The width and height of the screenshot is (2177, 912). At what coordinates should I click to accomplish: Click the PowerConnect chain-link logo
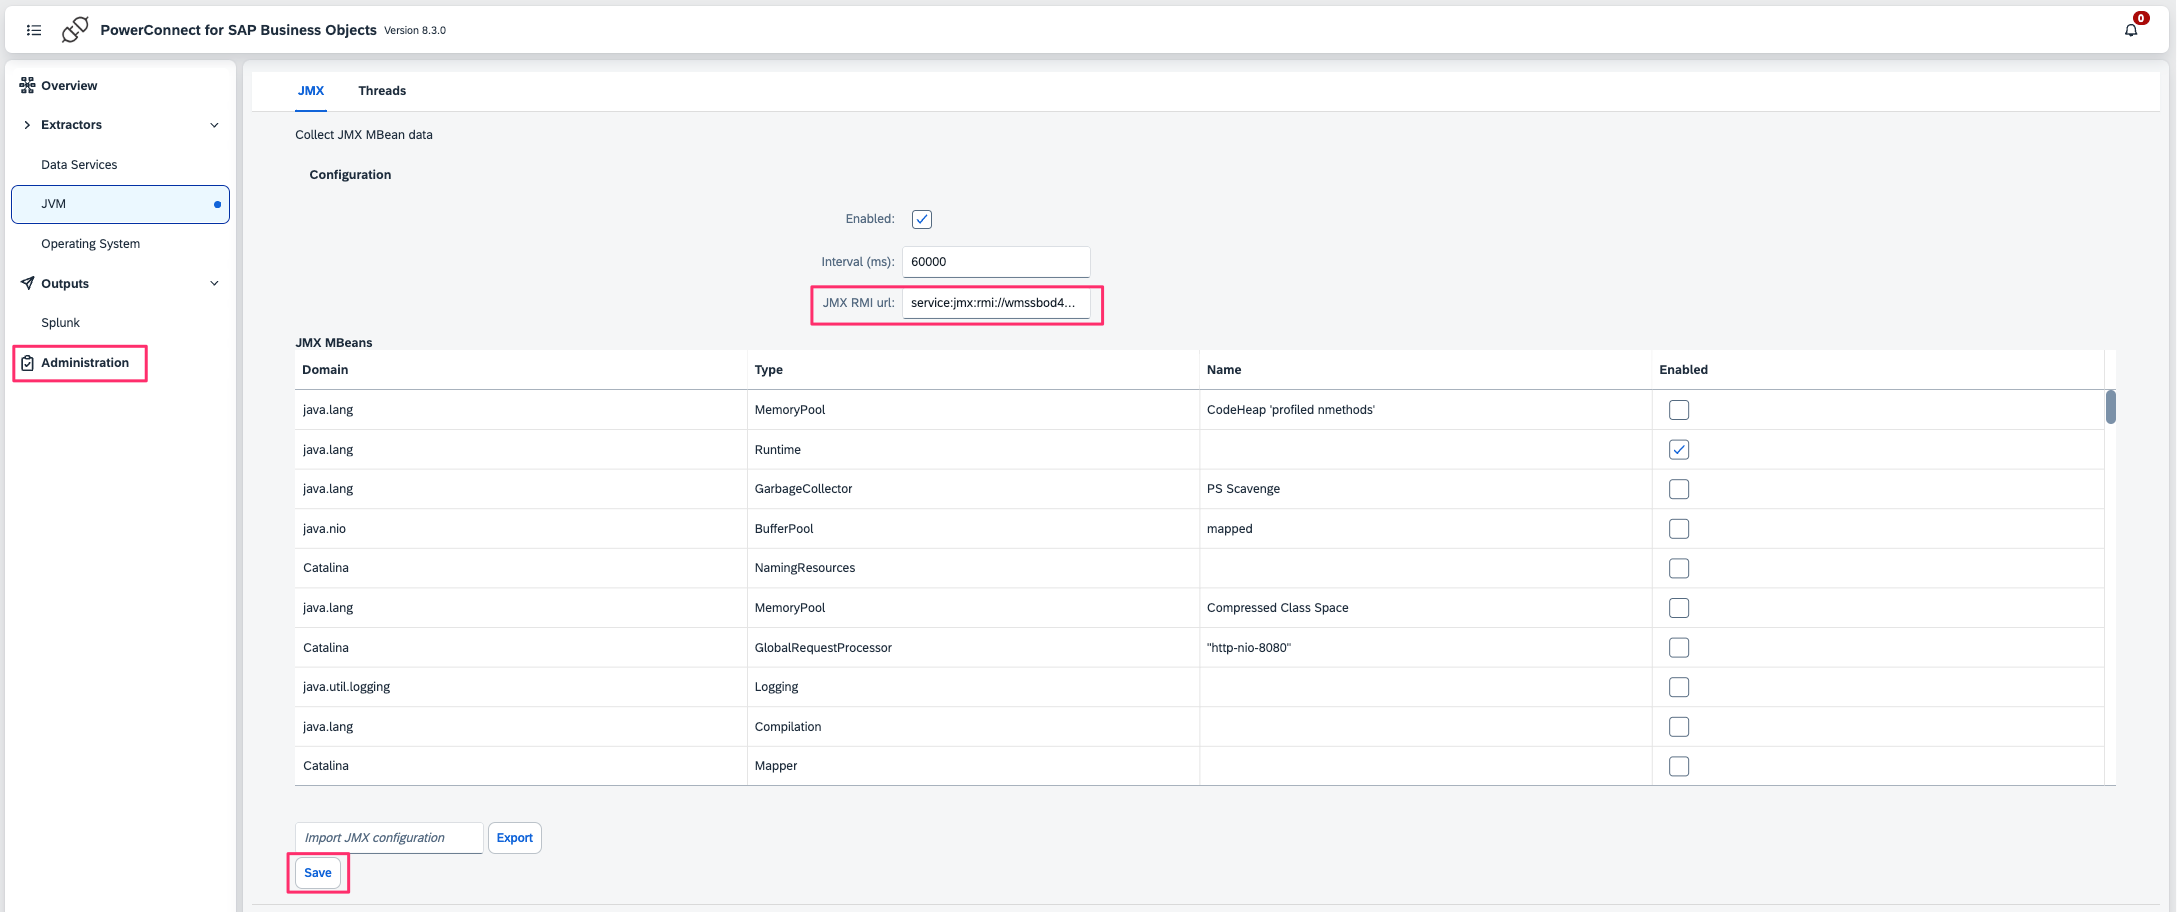[75, 30]
